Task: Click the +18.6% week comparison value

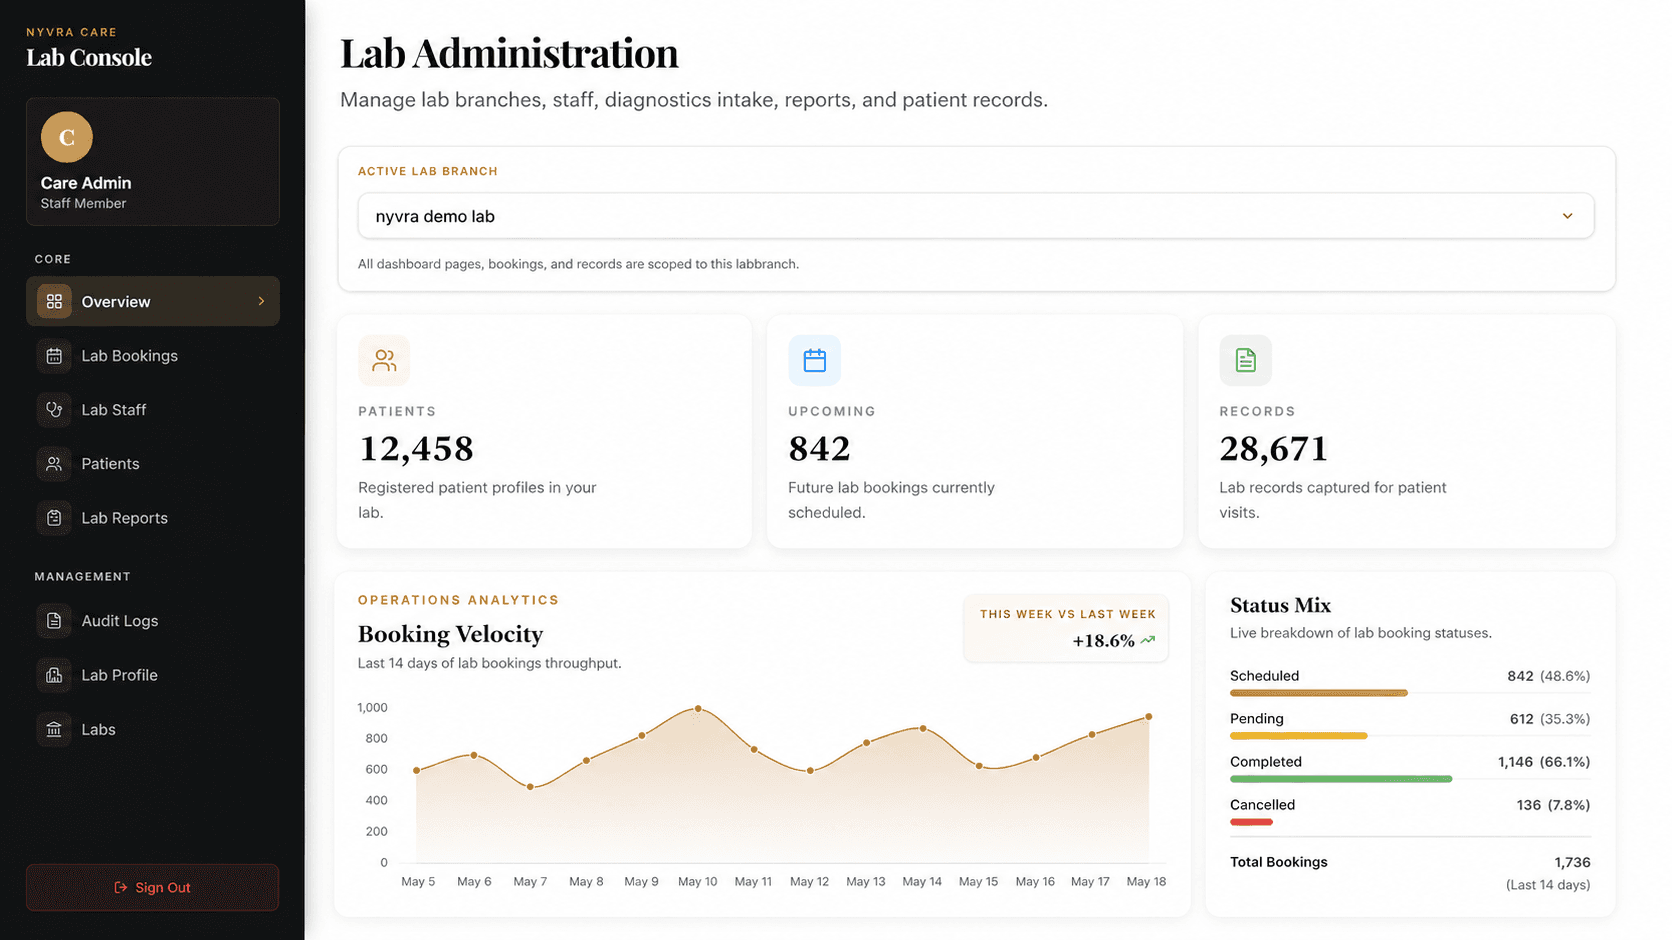Action: 1103,641
